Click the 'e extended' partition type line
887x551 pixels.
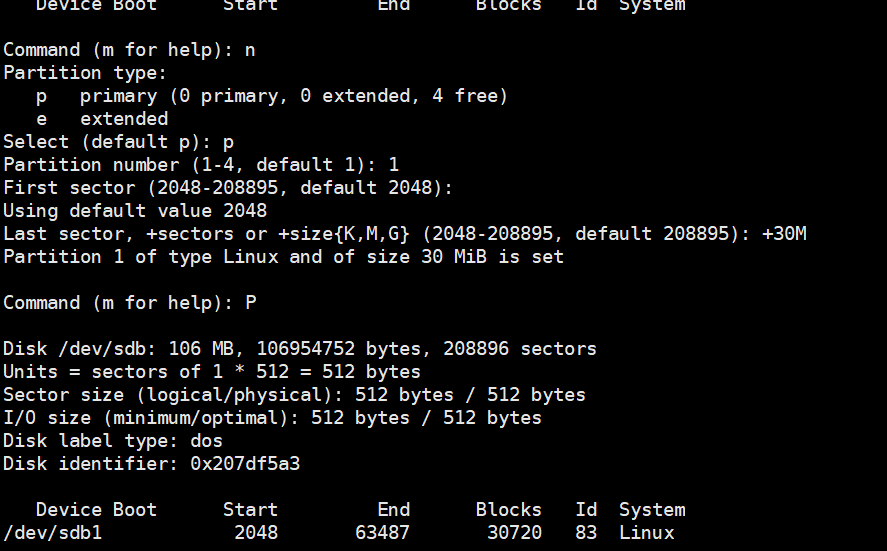point(102,119)
